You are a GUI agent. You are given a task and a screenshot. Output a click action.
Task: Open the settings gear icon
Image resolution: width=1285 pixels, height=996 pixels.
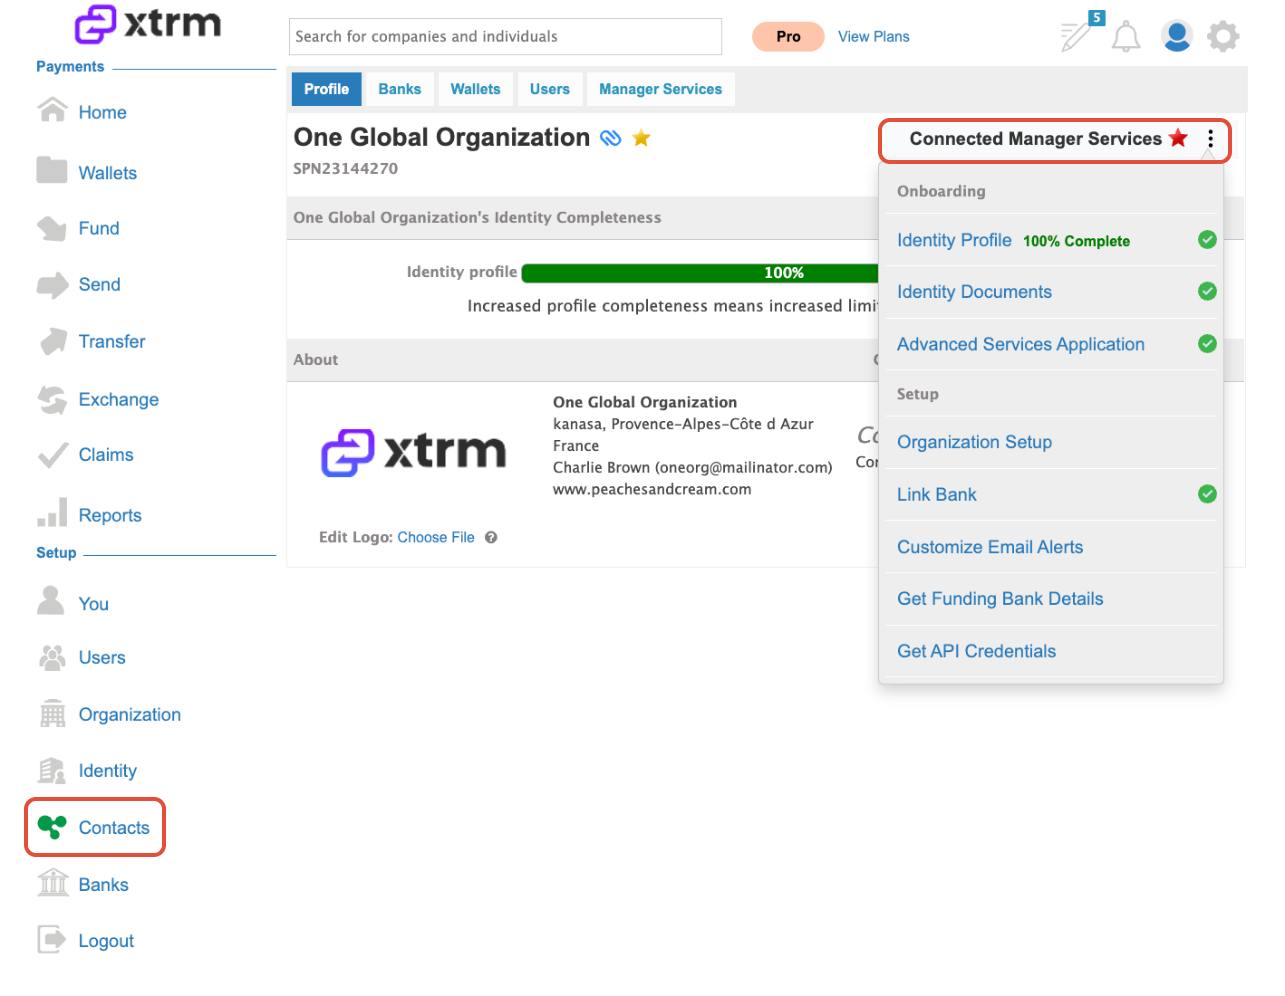click(x=1223, y=37)
